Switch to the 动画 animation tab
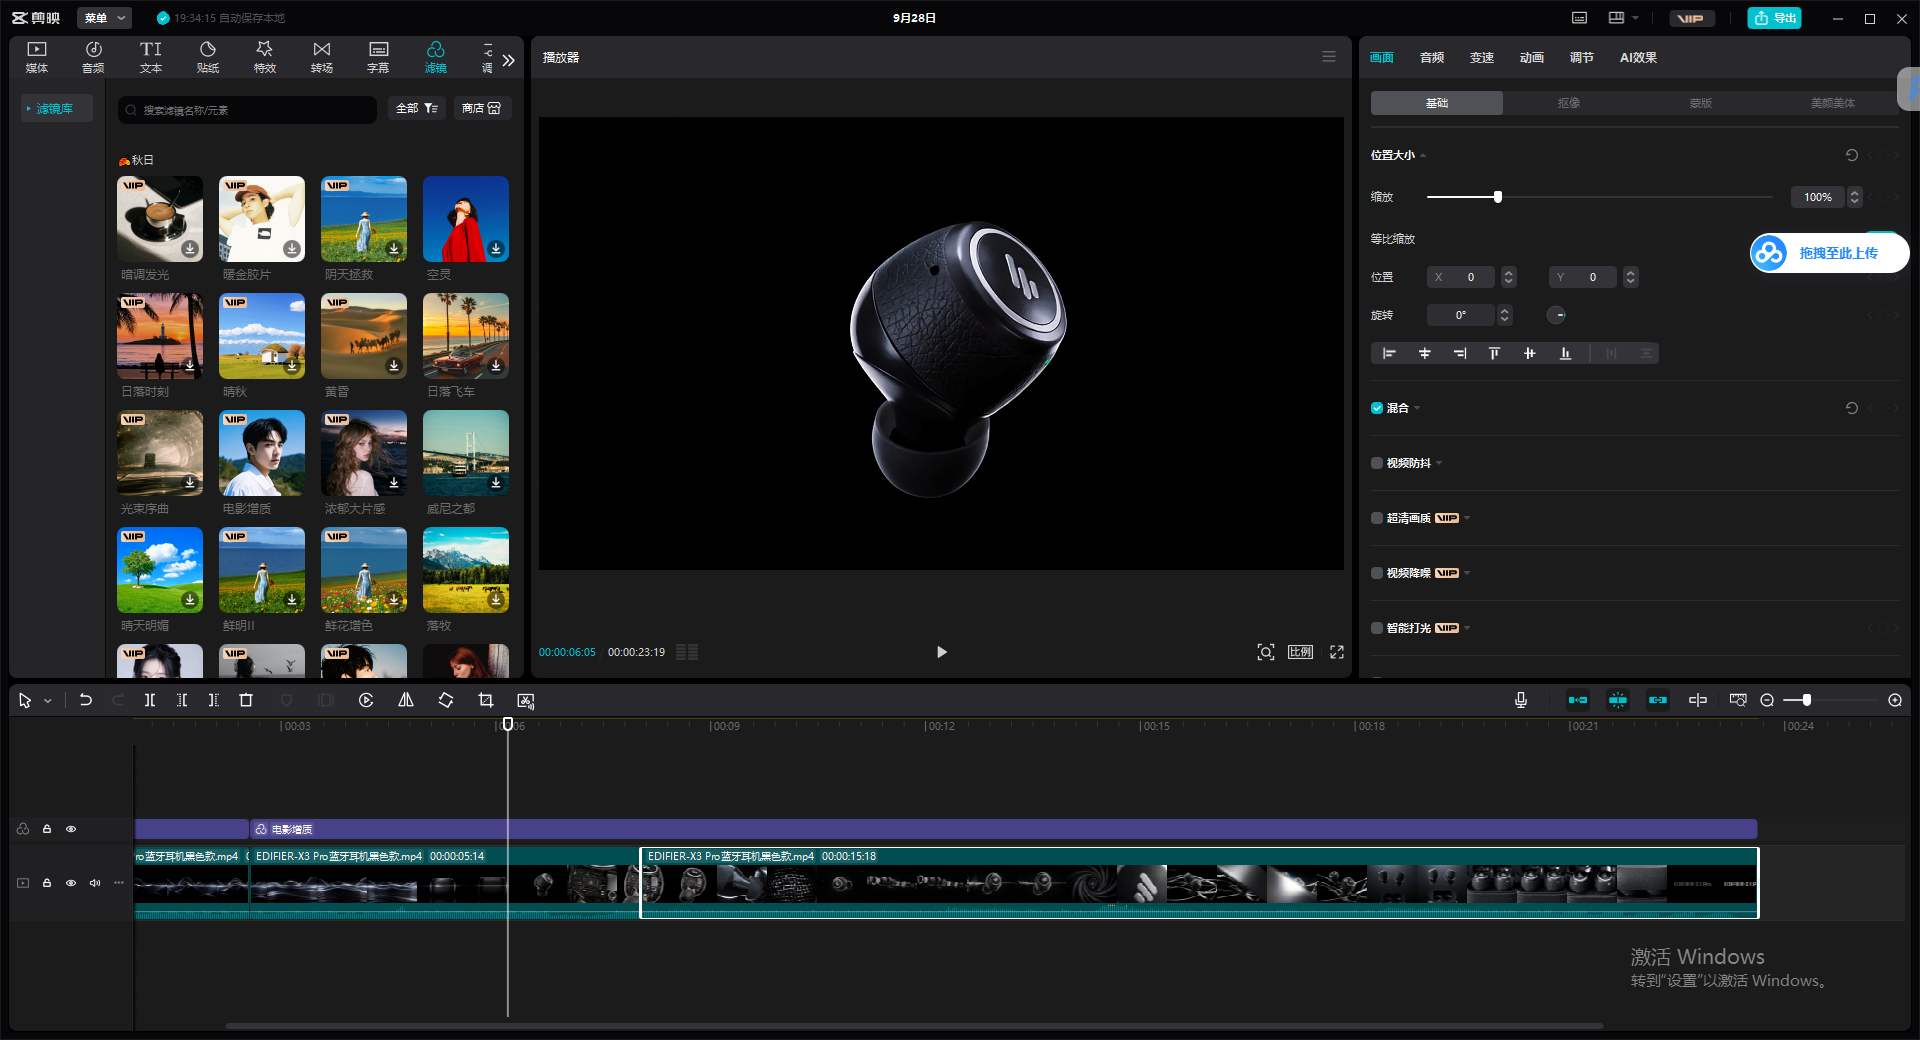1920x1040 pixels. click(x=1532, y=58)
